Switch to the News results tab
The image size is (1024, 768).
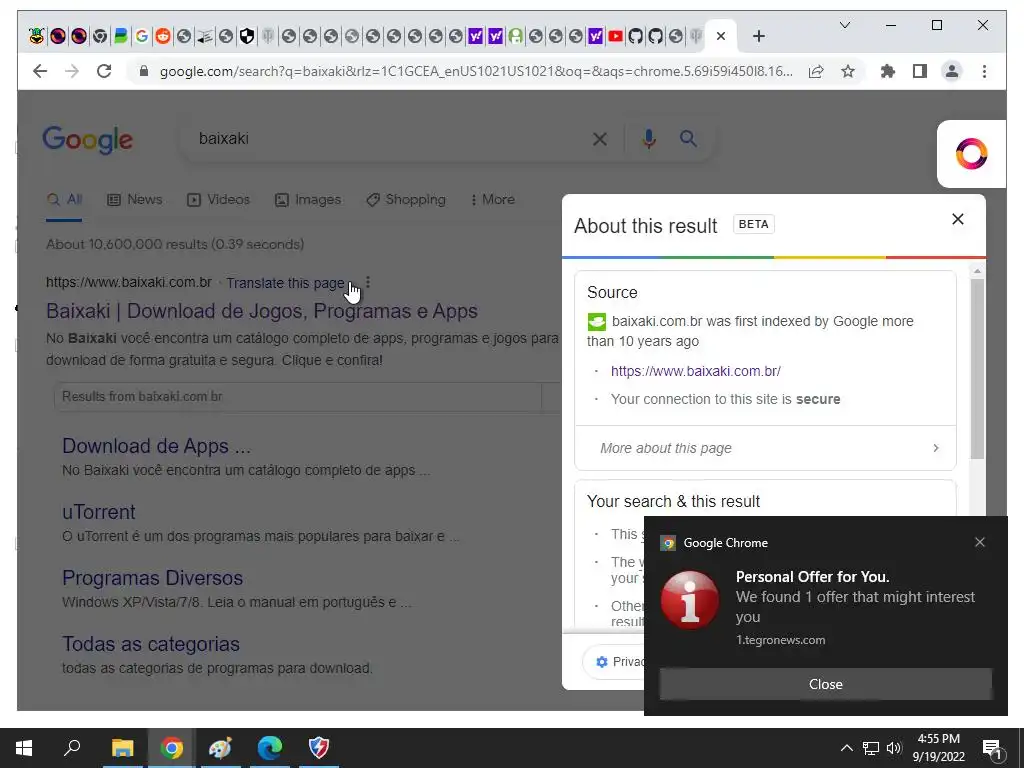coord(135,199)
